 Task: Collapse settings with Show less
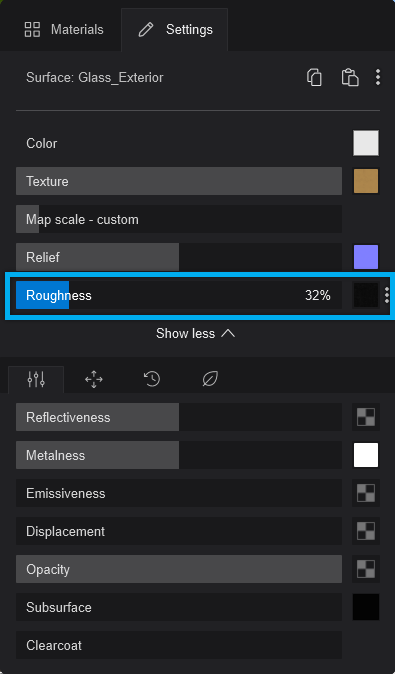point(196,334)
